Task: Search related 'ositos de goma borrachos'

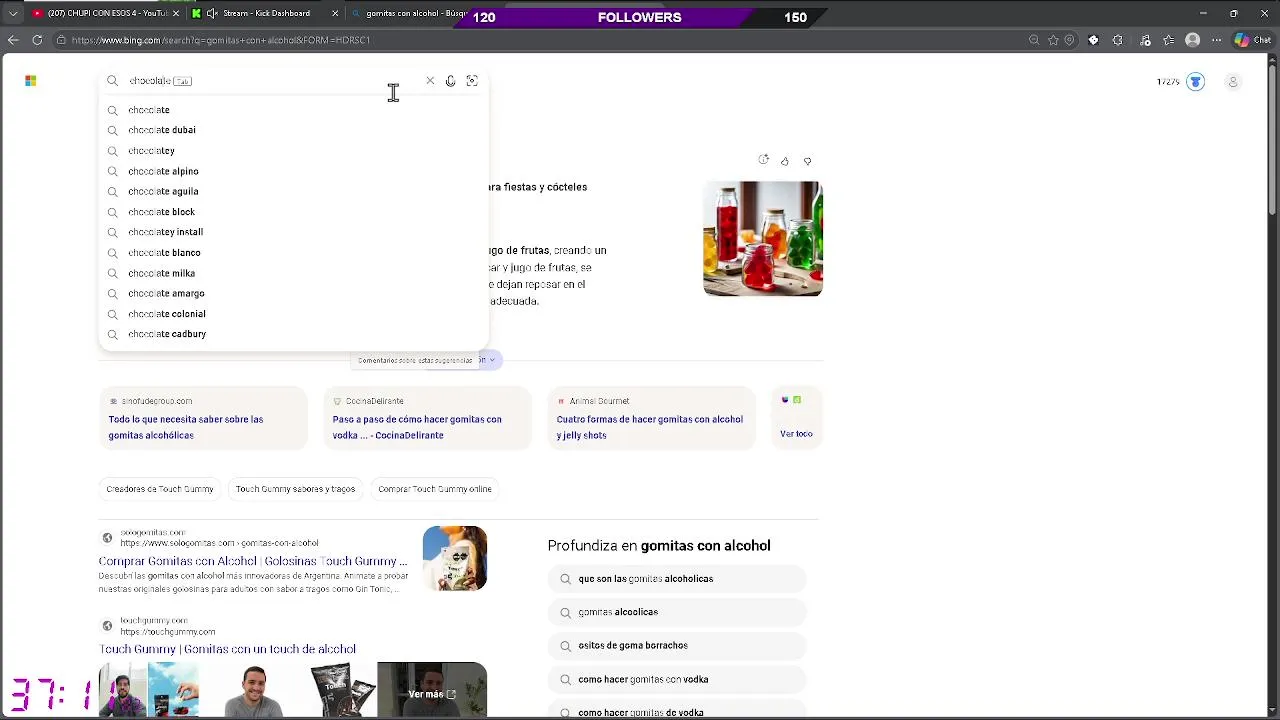Action: click(x=677, y=646)
